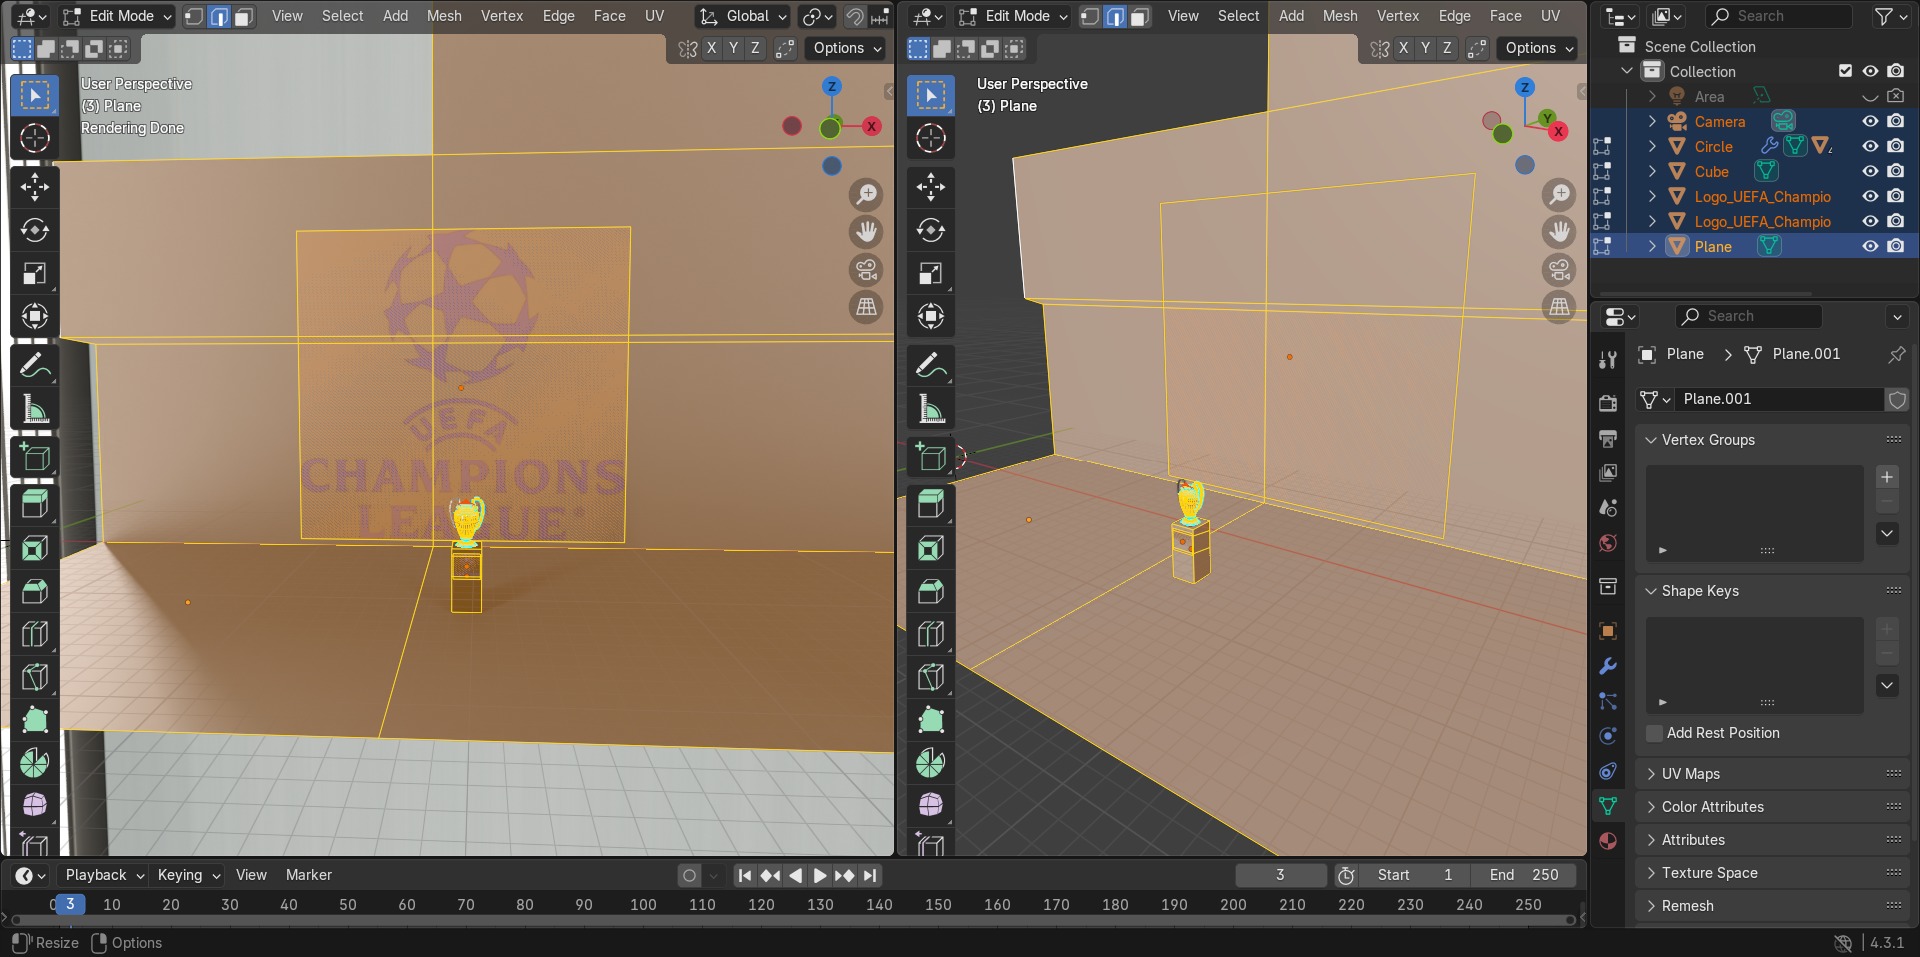Select the Rotate tool in left viewport
The width and height of the screenshot is (1920, 957).
(x=35, y=230)
